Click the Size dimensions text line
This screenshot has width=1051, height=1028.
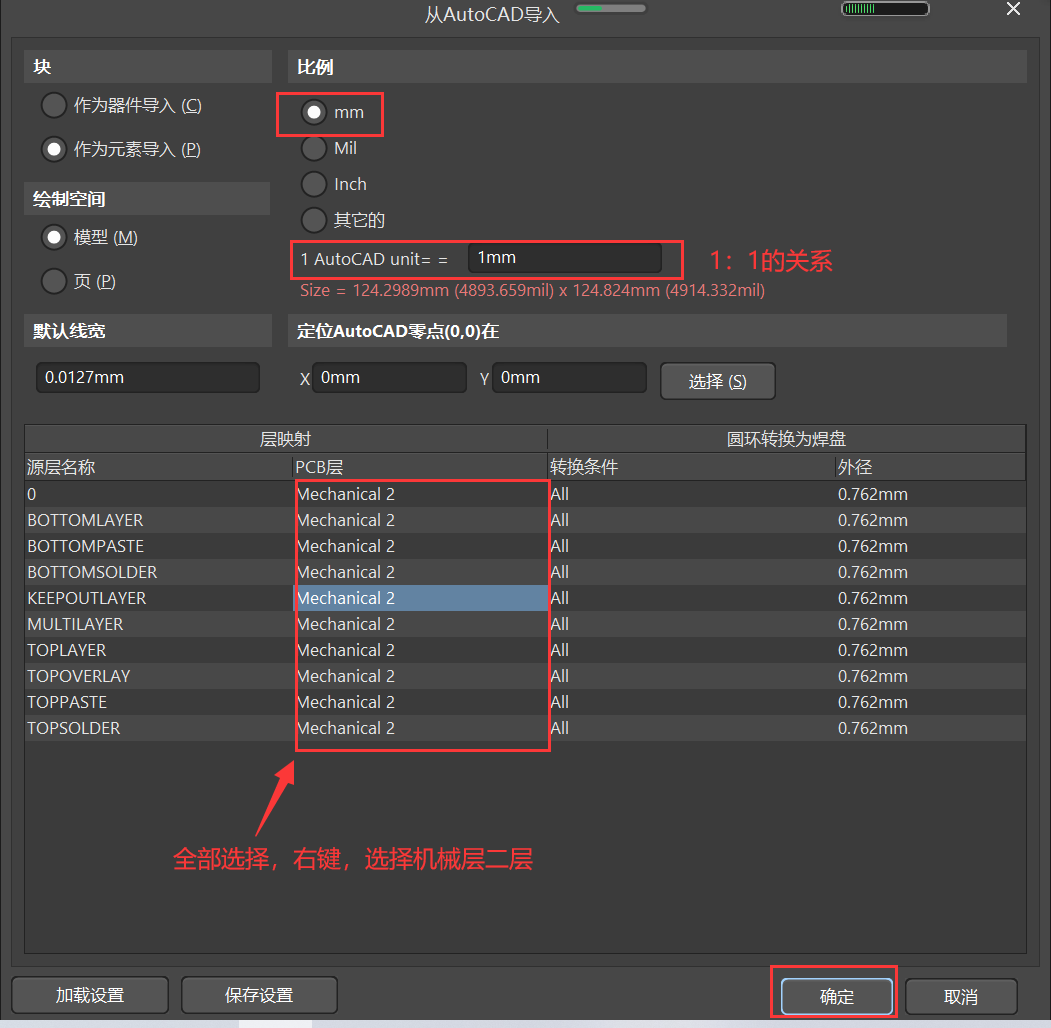(532, 290)
